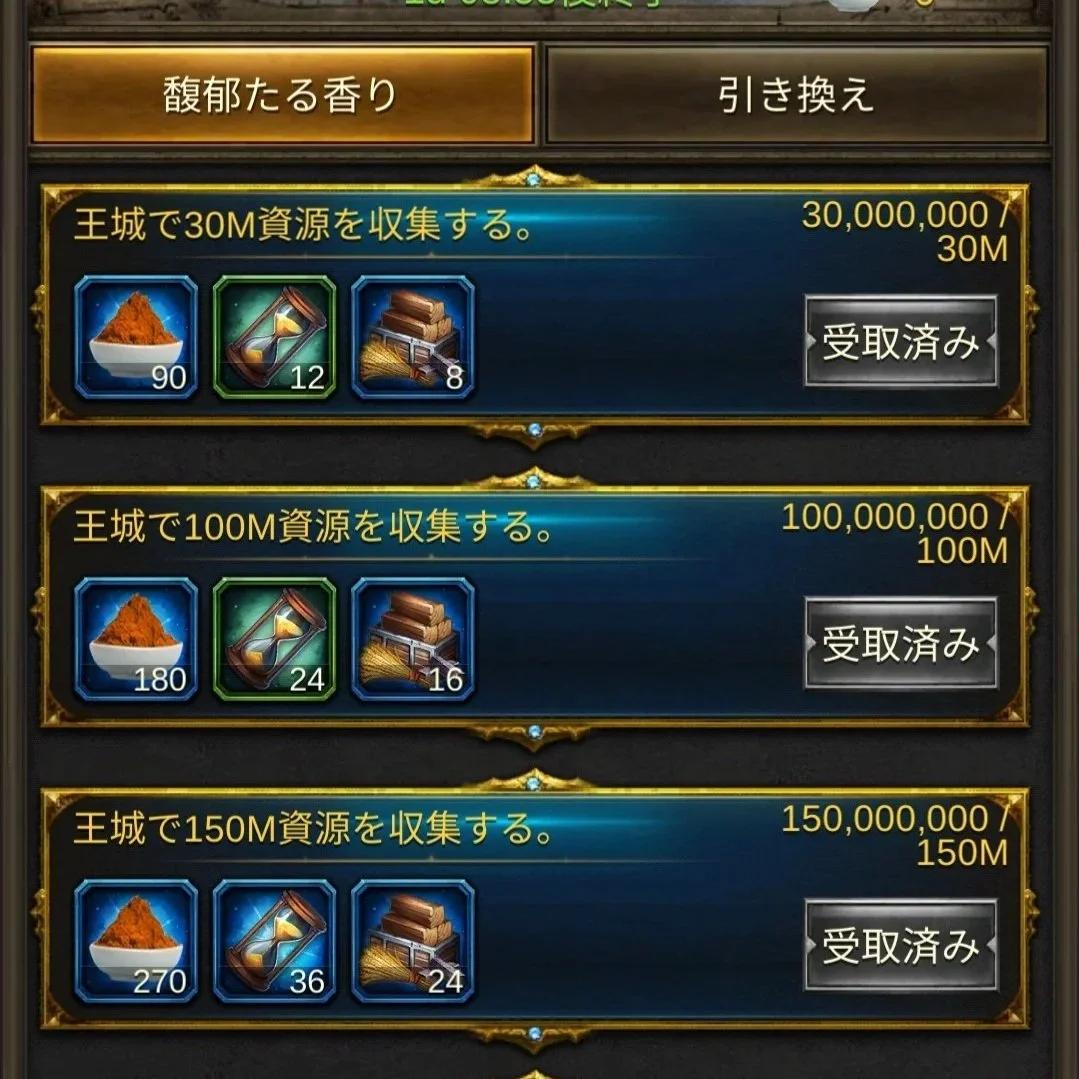Screen dimensions: 1079x1079
Task: Tap the green hourglass speedup showing 24
Action: coord(275,639)
